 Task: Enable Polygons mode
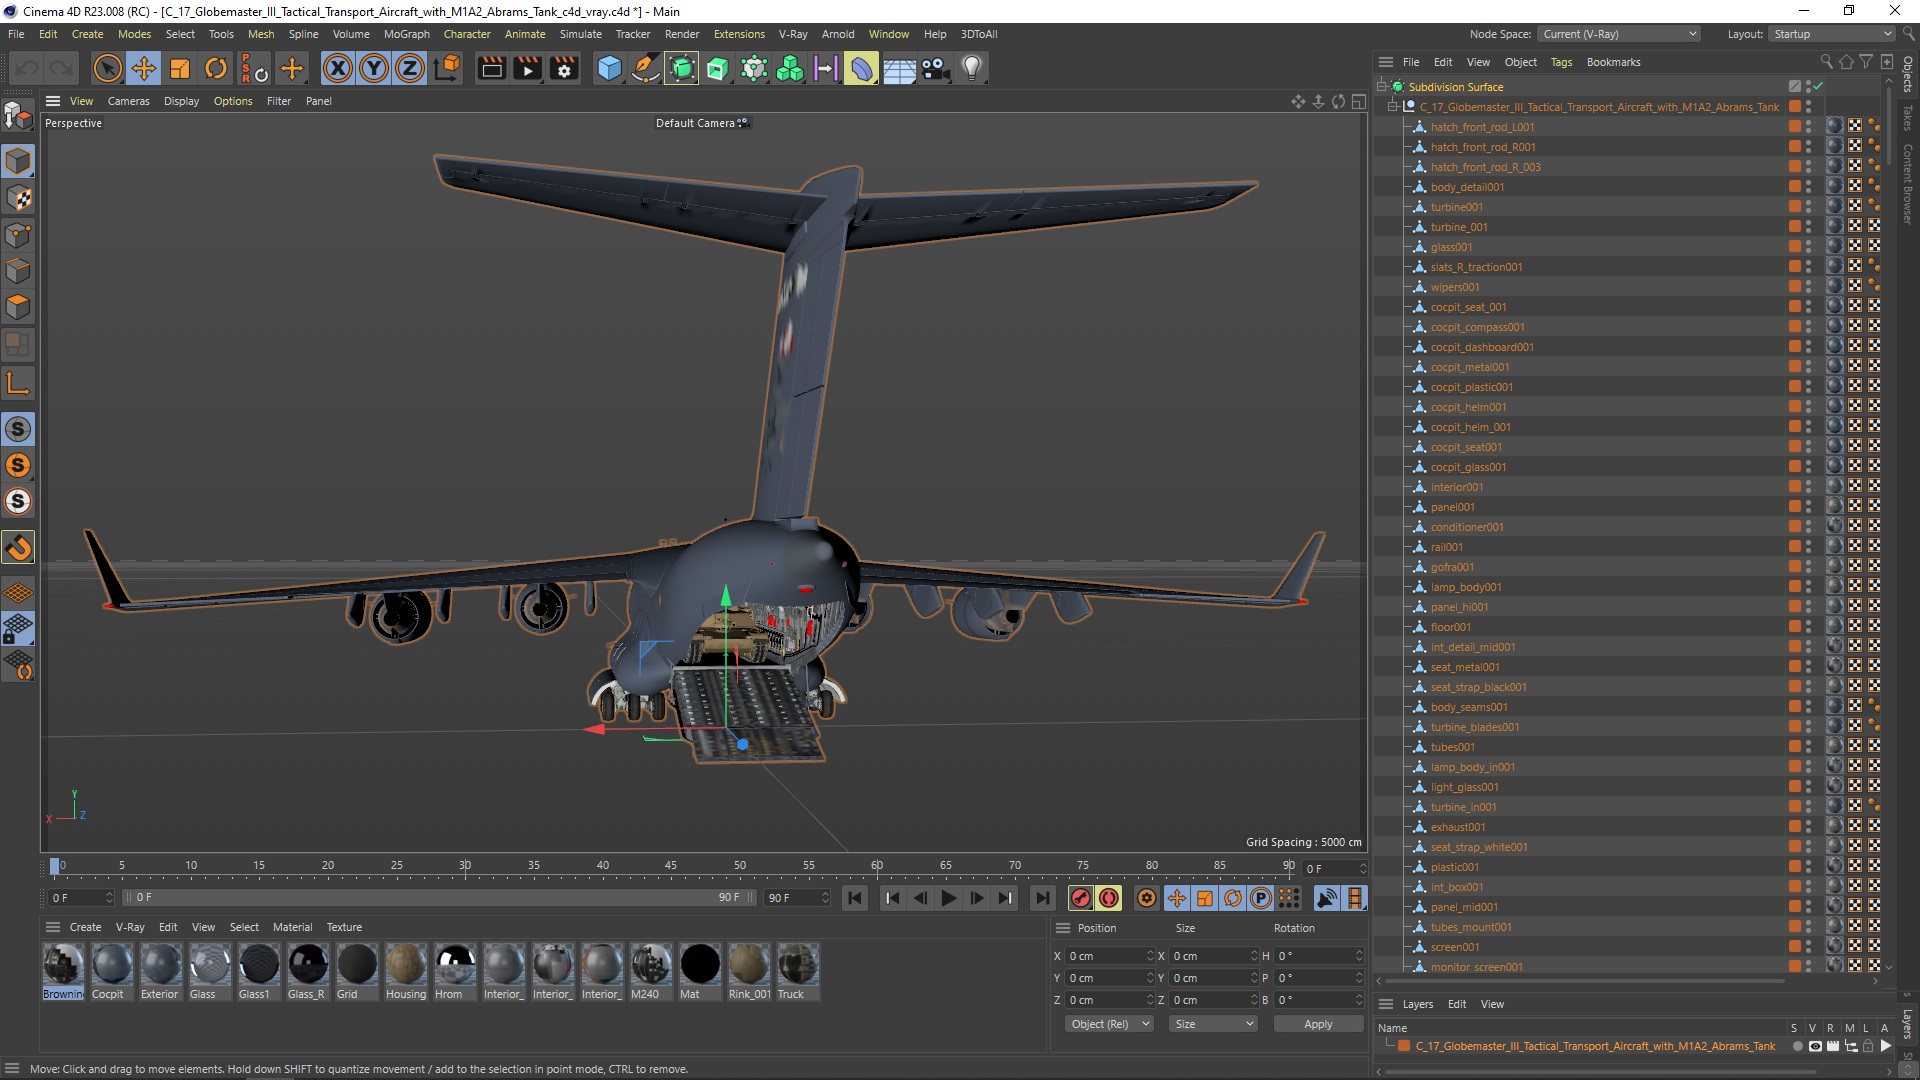(x=18, y=307)
